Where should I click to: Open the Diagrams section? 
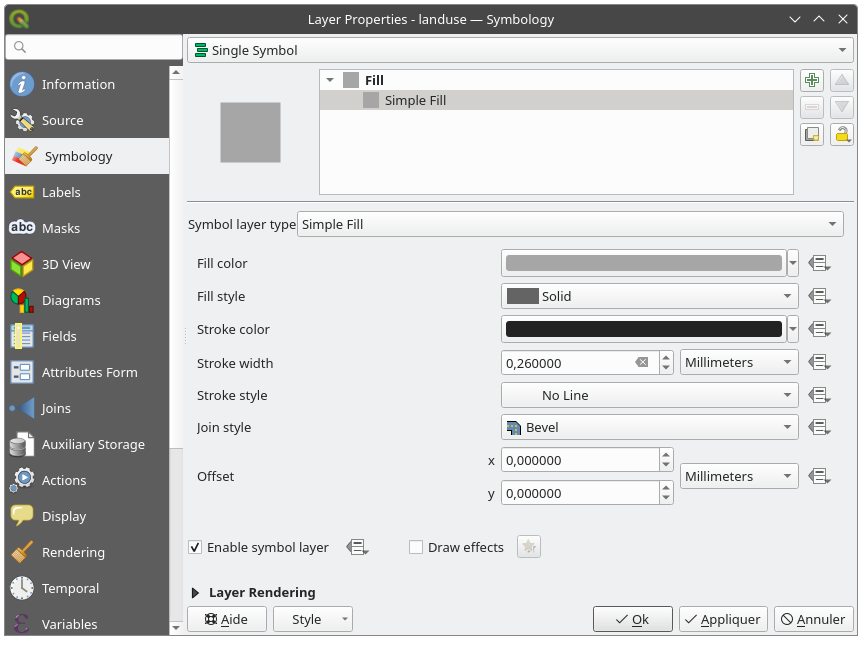coord(62,300)
